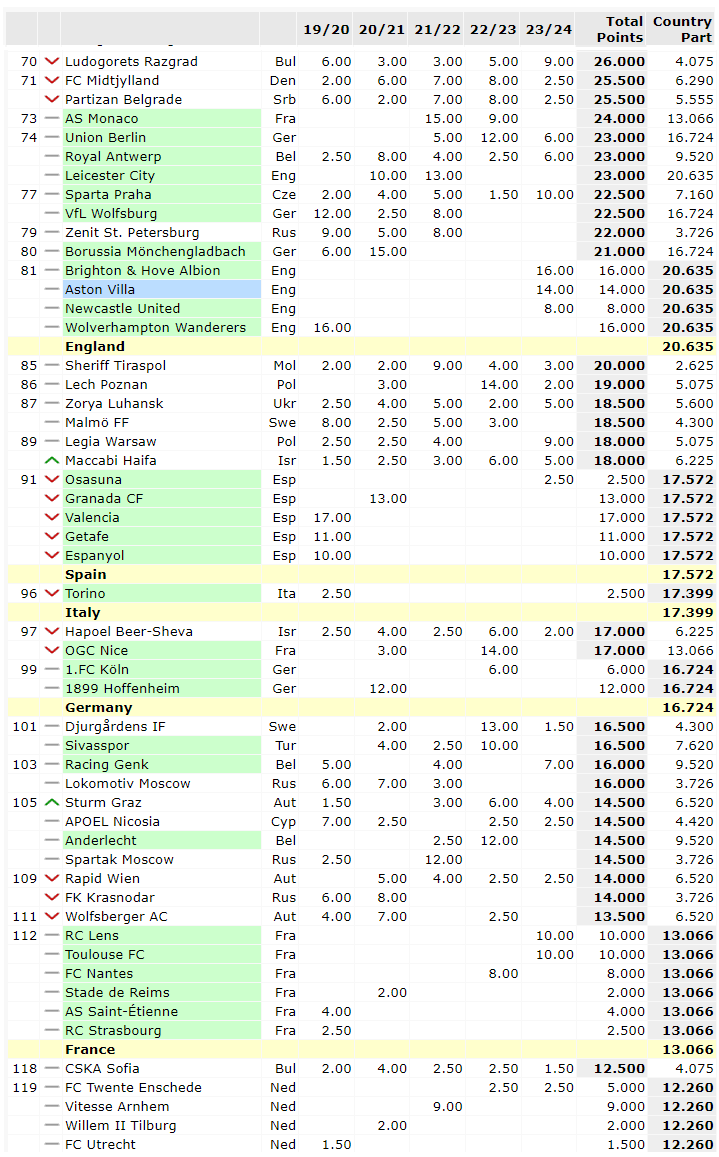
Task: Click Spartak Moscow's 12.00 season value
Action: 444,859
